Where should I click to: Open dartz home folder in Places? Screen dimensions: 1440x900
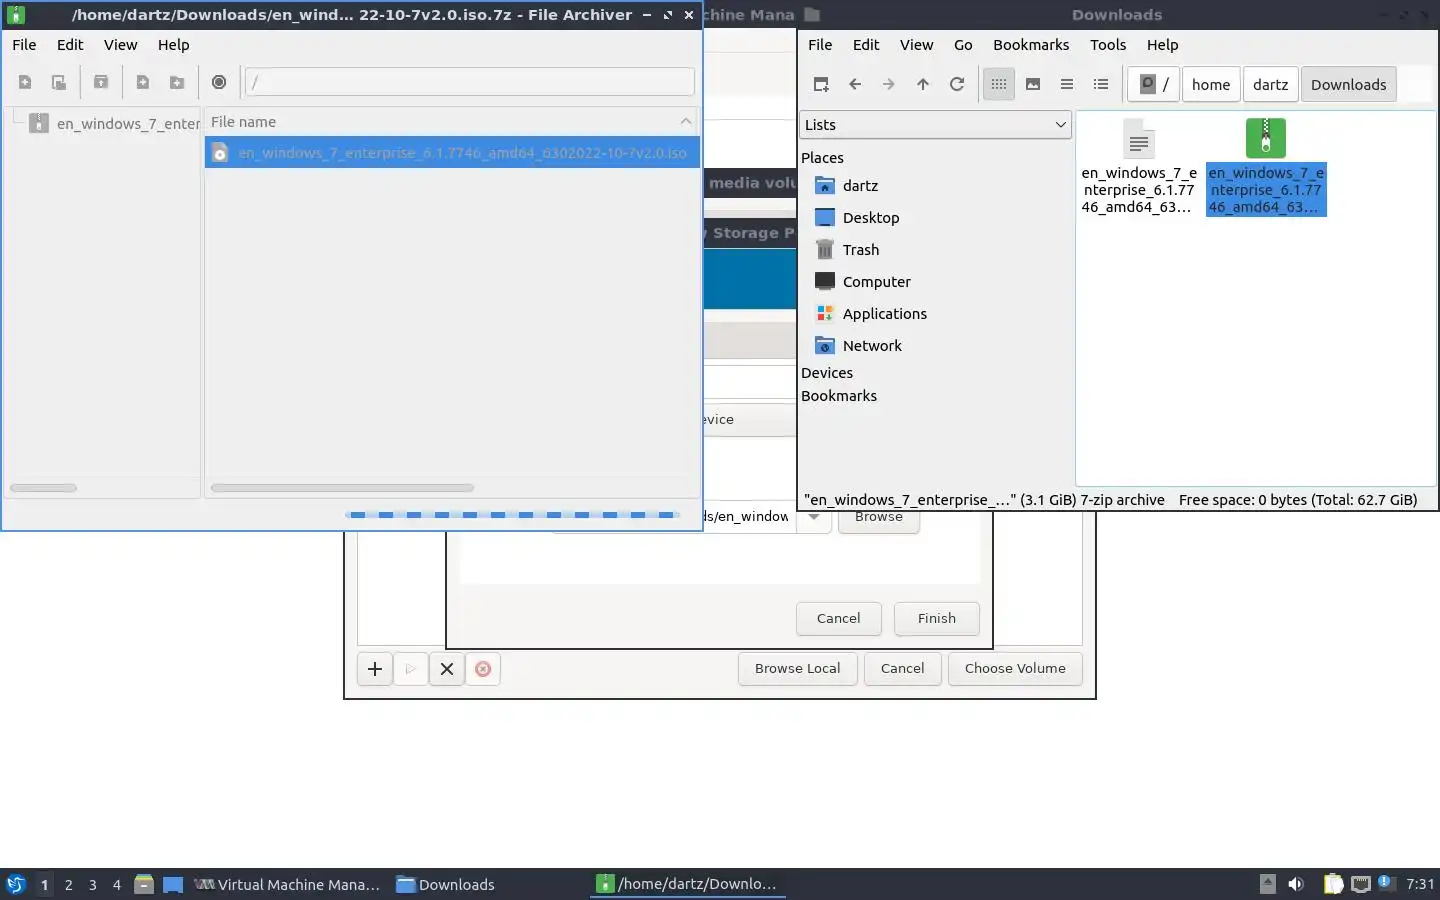pos(860,186)
